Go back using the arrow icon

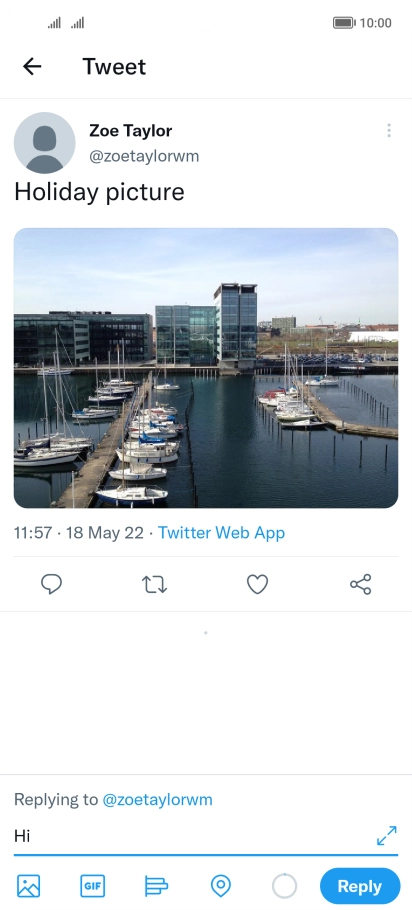point(32,67)
